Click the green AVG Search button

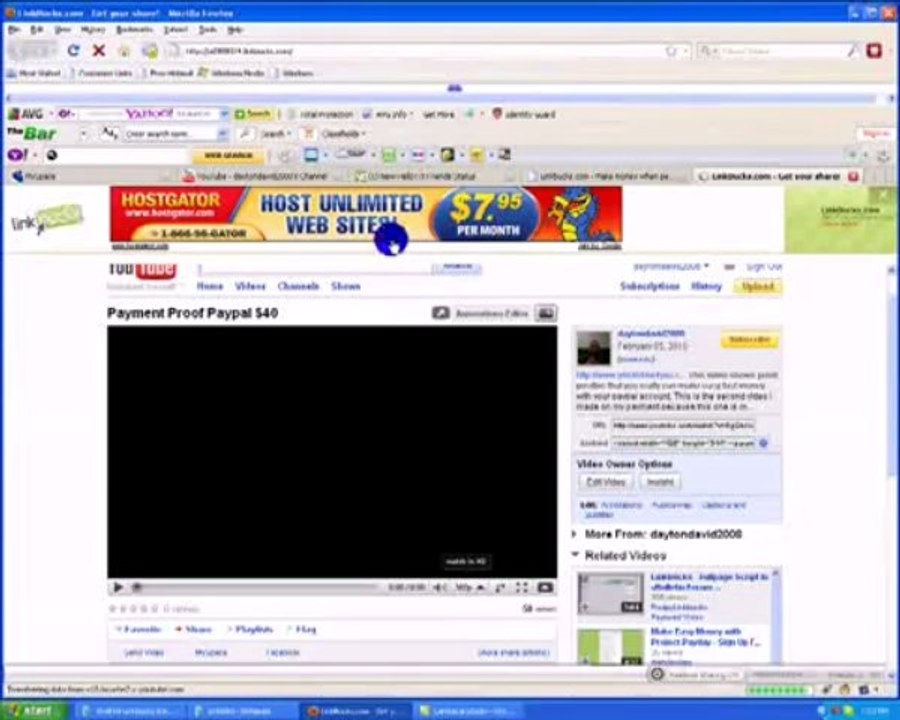point(253,114)
